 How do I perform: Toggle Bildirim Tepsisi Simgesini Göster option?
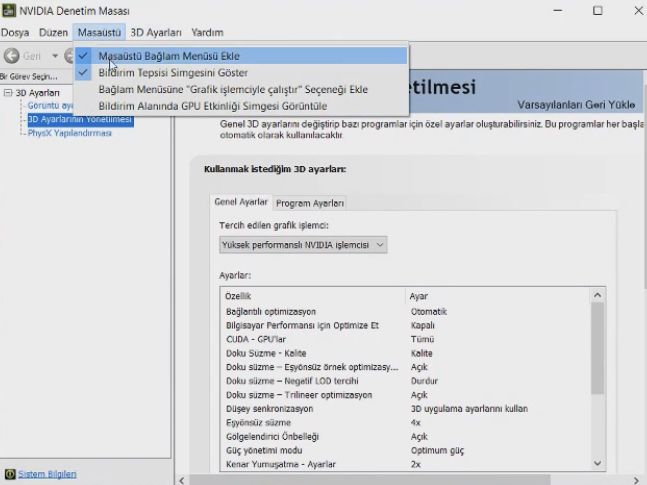pos(241,73)
